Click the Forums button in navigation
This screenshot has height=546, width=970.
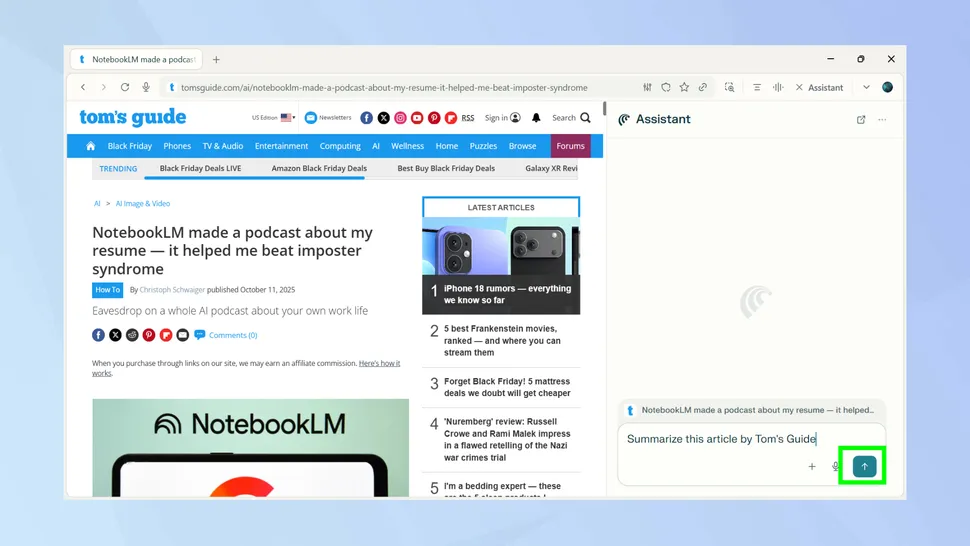coord(570,146)
